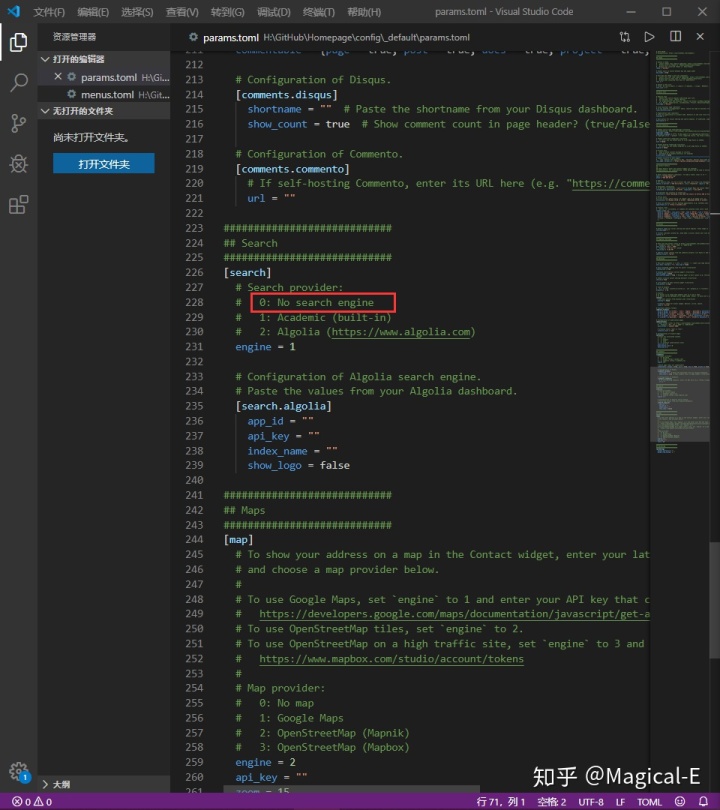Close the params.toml editor tab
The width and height of the screenshot is (720, 810).
click(700, 36)
